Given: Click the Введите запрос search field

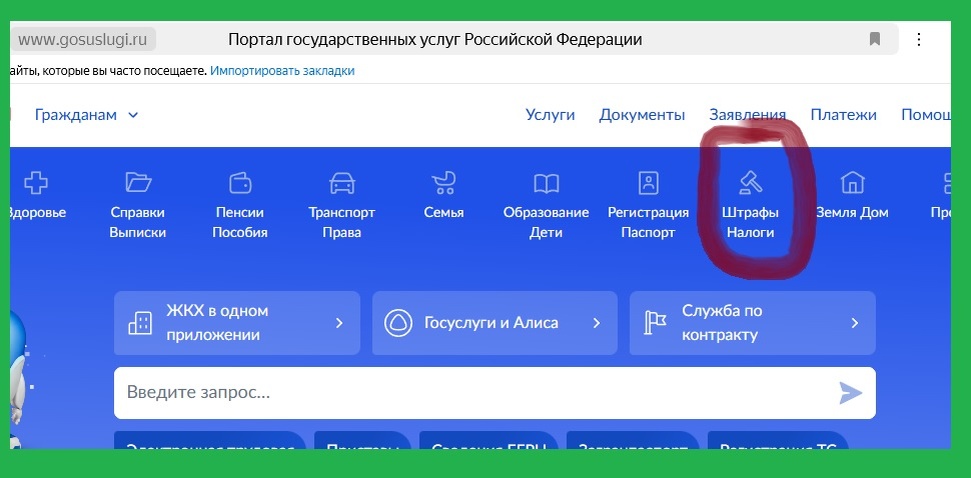Looking at the screenshot, I should point(495,393).
